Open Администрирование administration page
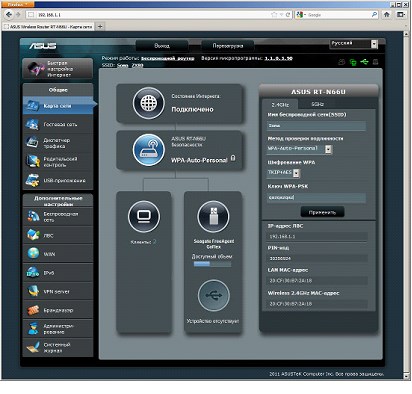 pyautogui.click(x=58, y=329)
